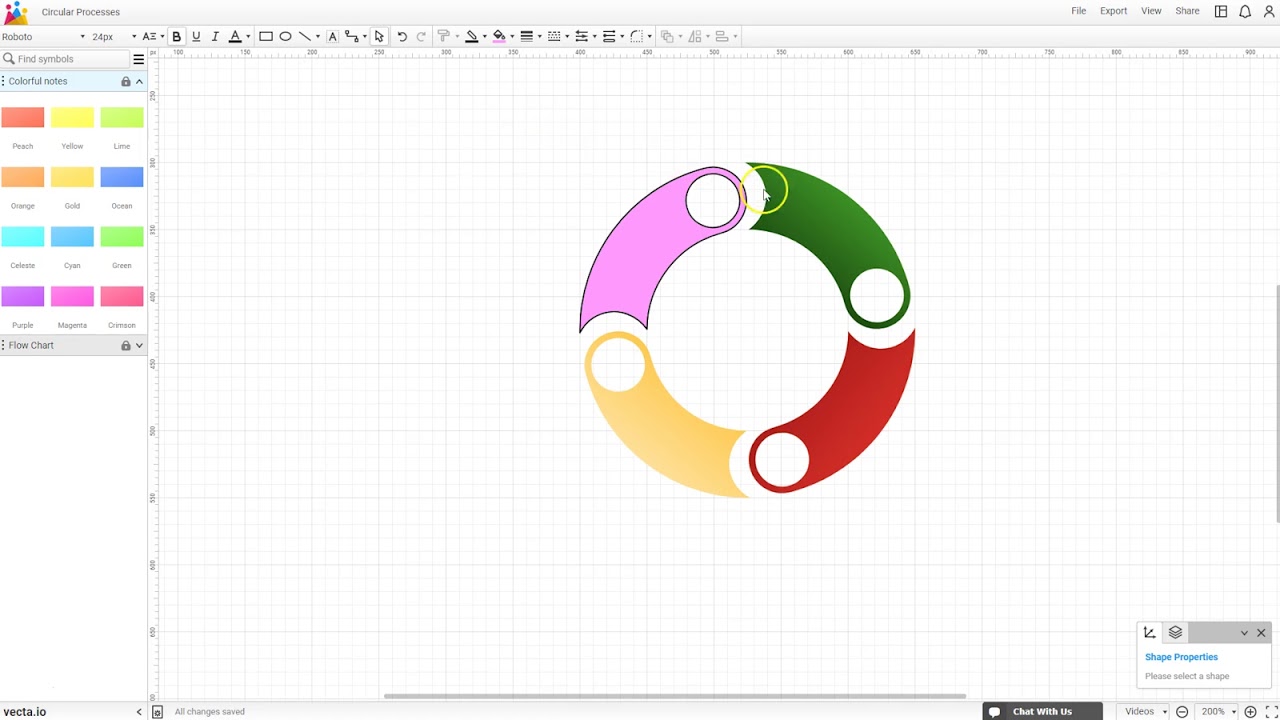
Task: Open the stroke color pen tool
Action: pos(472,37)
